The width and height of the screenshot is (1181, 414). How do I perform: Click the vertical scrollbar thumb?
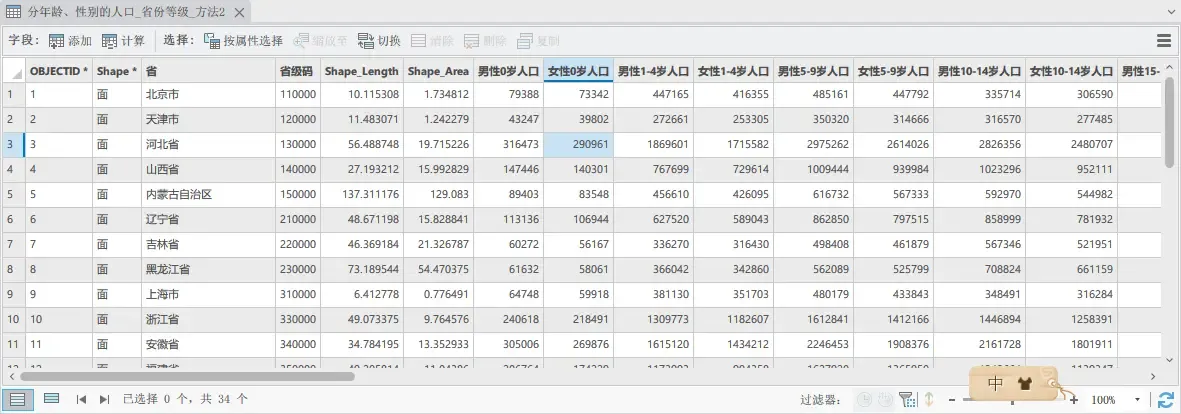(1169, 122)
